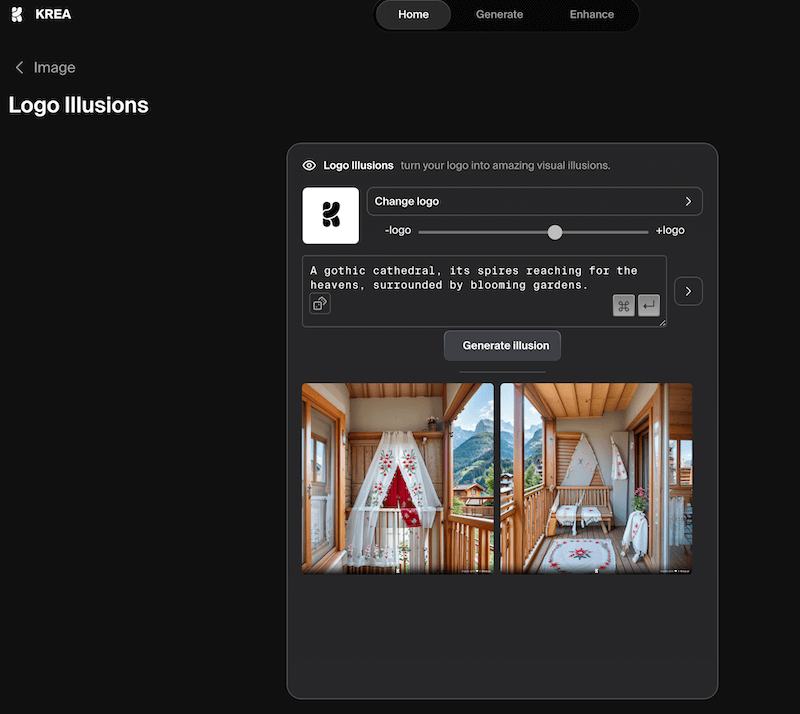Screen dimensions: 800x714
Task: Click the next arrow button beside prompt
Action: click(x=688, y=291)
